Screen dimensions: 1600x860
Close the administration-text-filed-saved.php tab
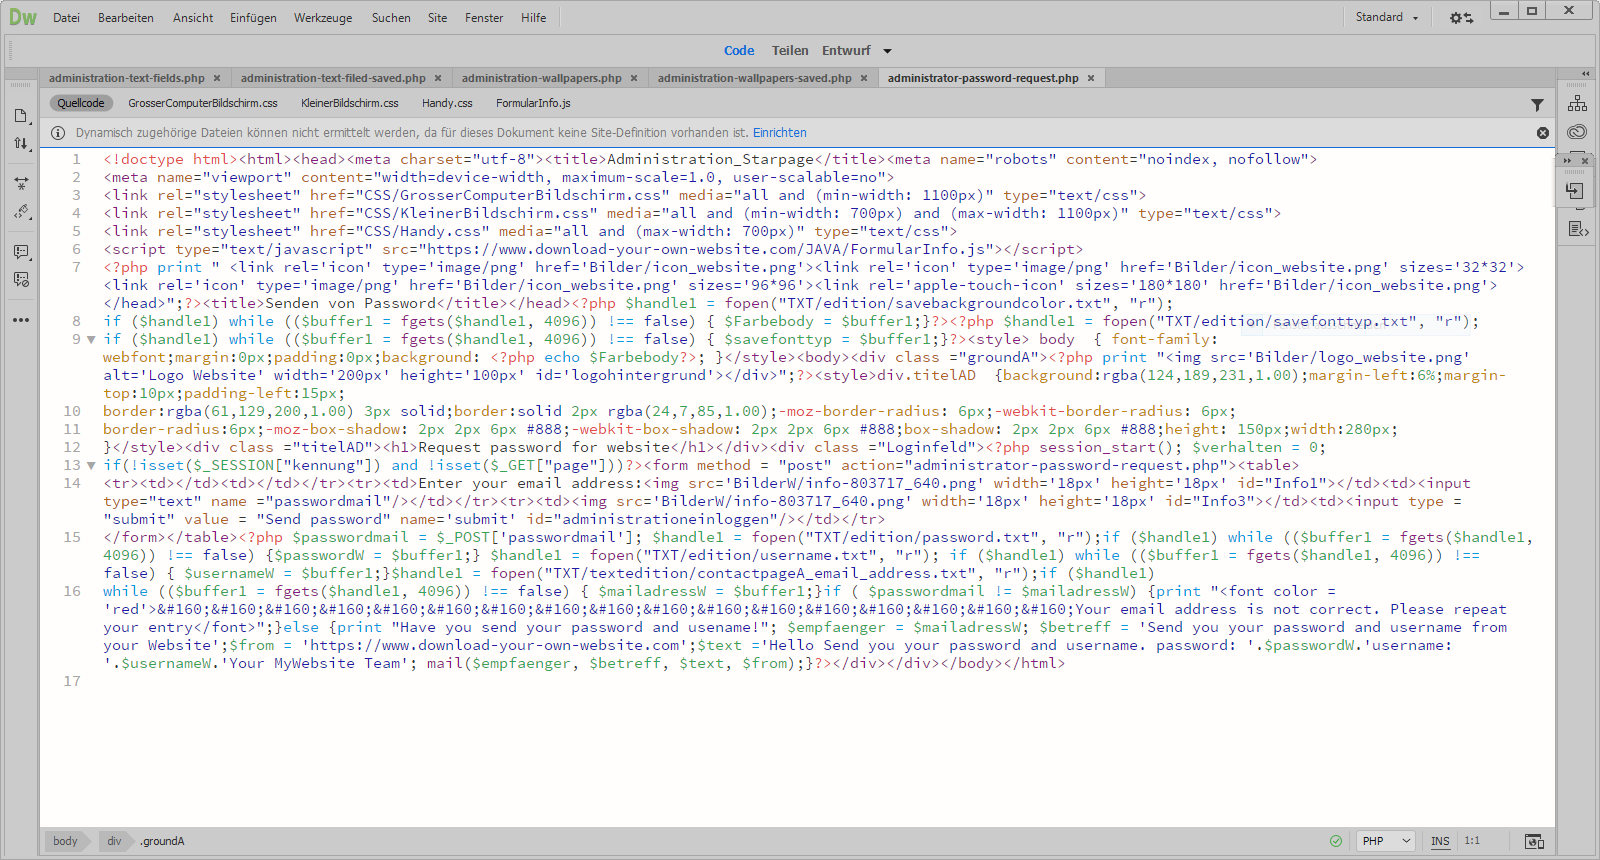(x=438, y=78)
